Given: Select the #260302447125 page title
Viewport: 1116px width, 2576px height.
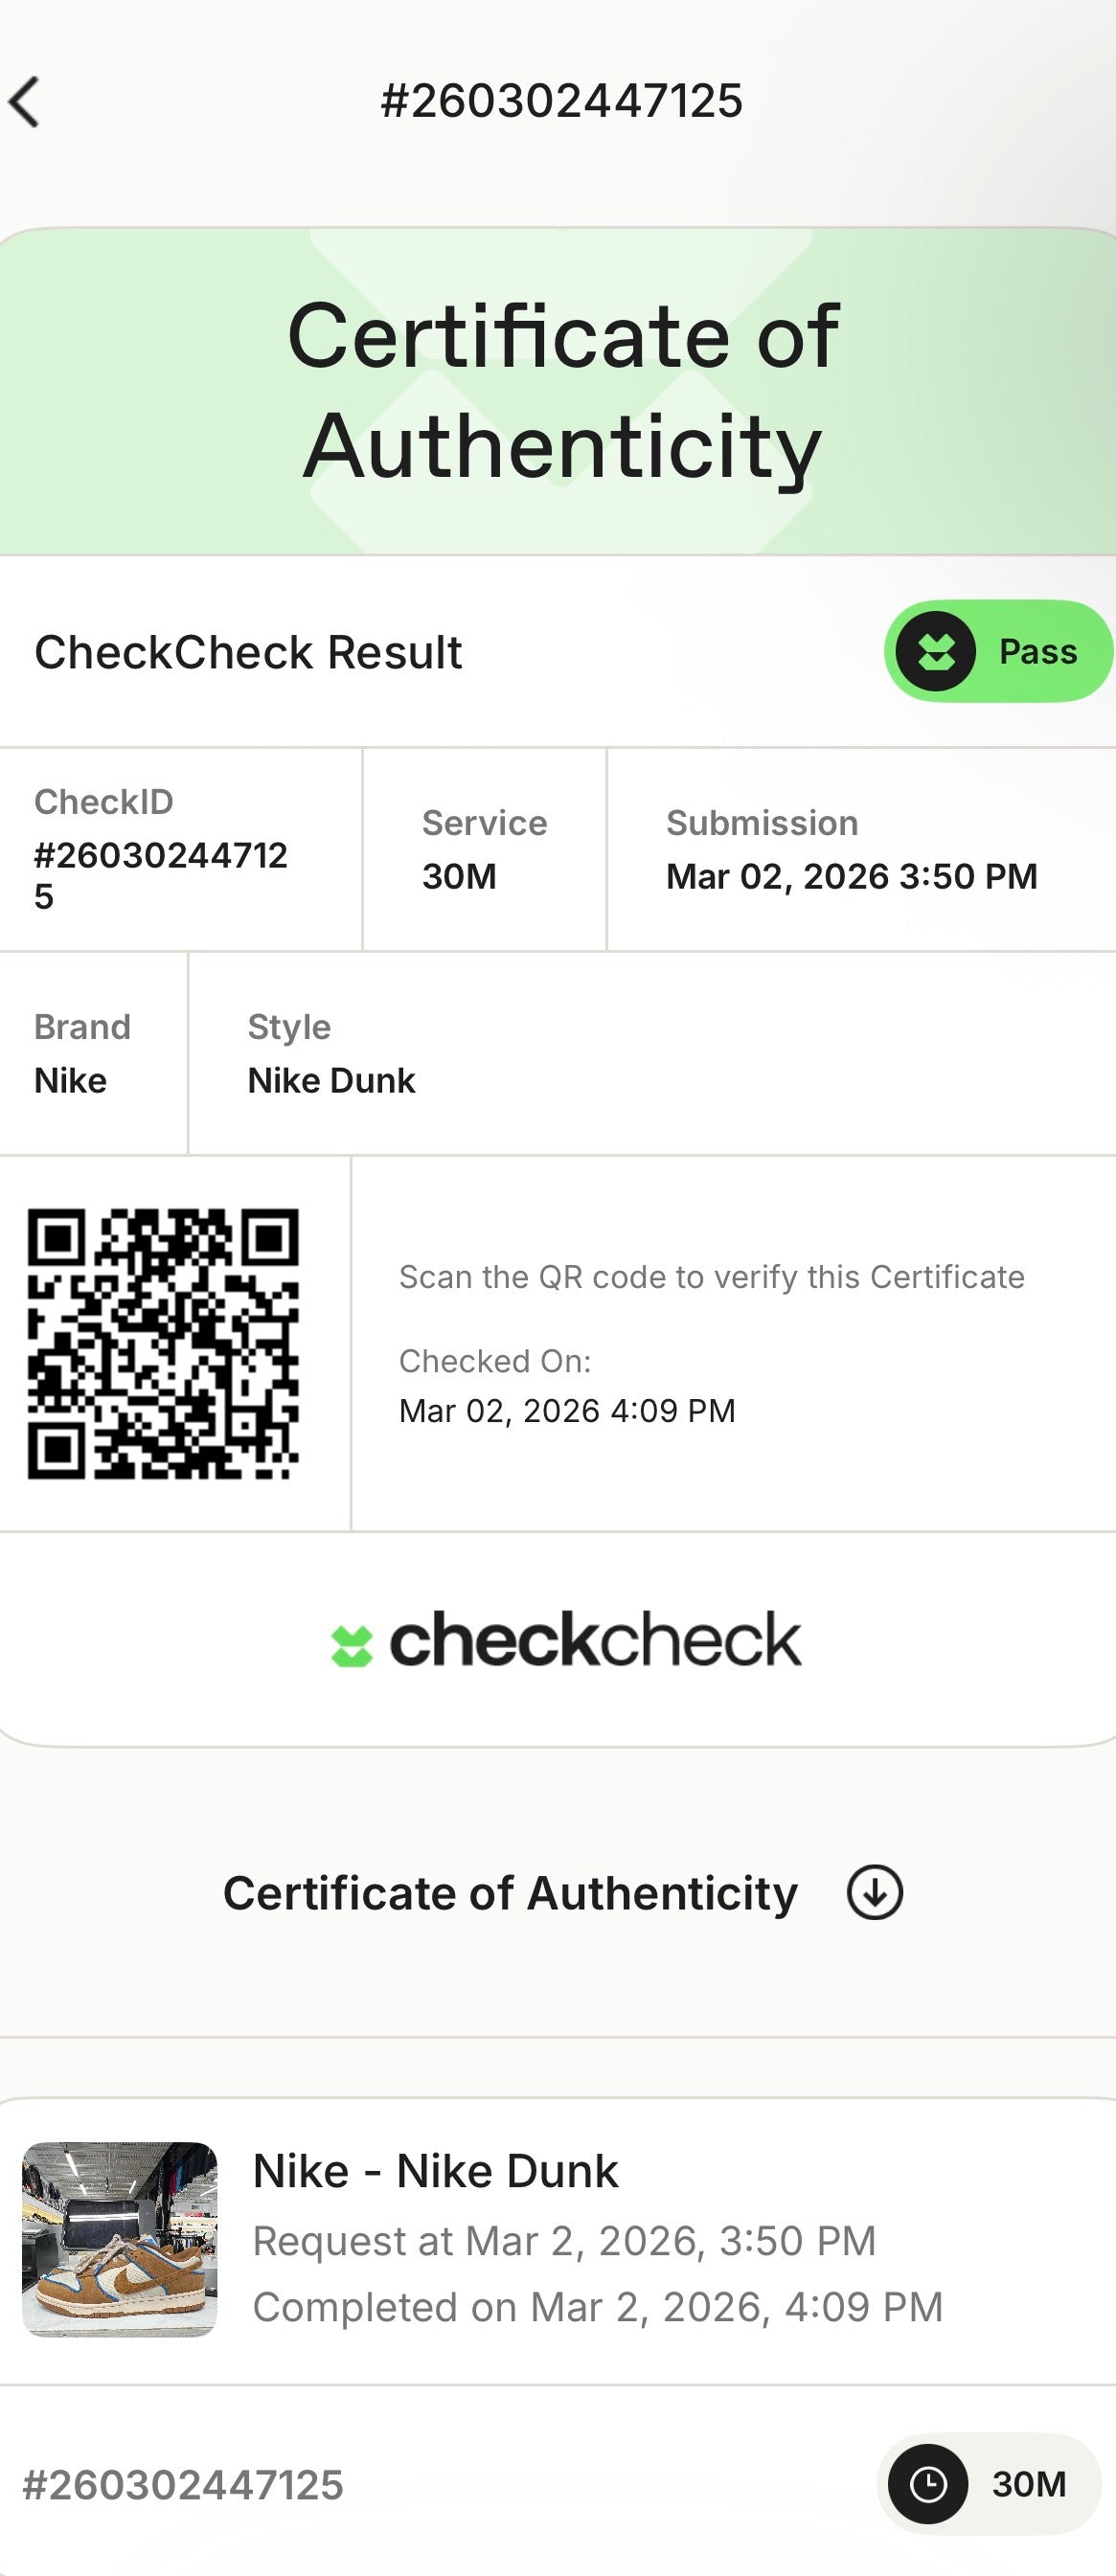Looking at the screenshot, I should point(561,101).
